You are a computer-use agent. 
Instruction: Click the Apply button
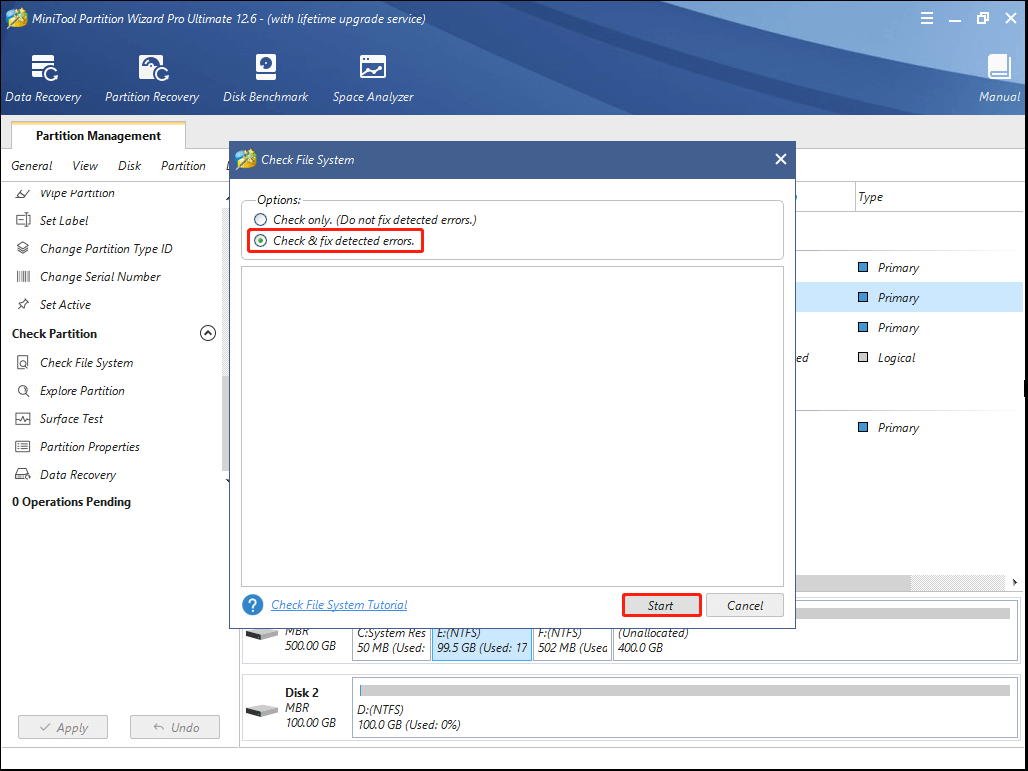pos(63,727)
